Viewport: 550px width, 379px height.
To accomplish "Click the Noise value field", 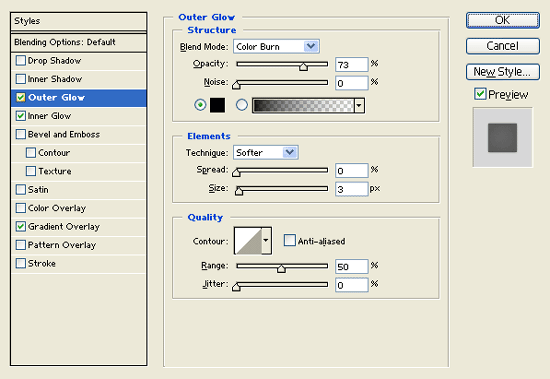I will (351, 83).
